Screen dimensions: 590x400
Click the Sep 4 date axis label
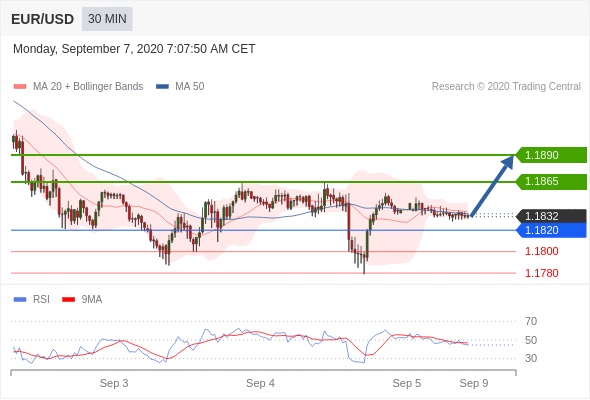[x=260, y=383]
